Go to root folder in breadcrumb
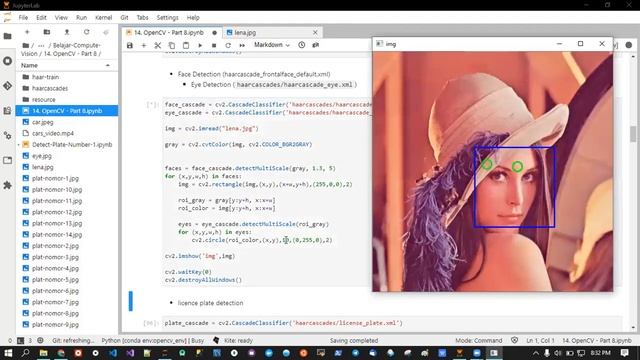 coord(26,45)
